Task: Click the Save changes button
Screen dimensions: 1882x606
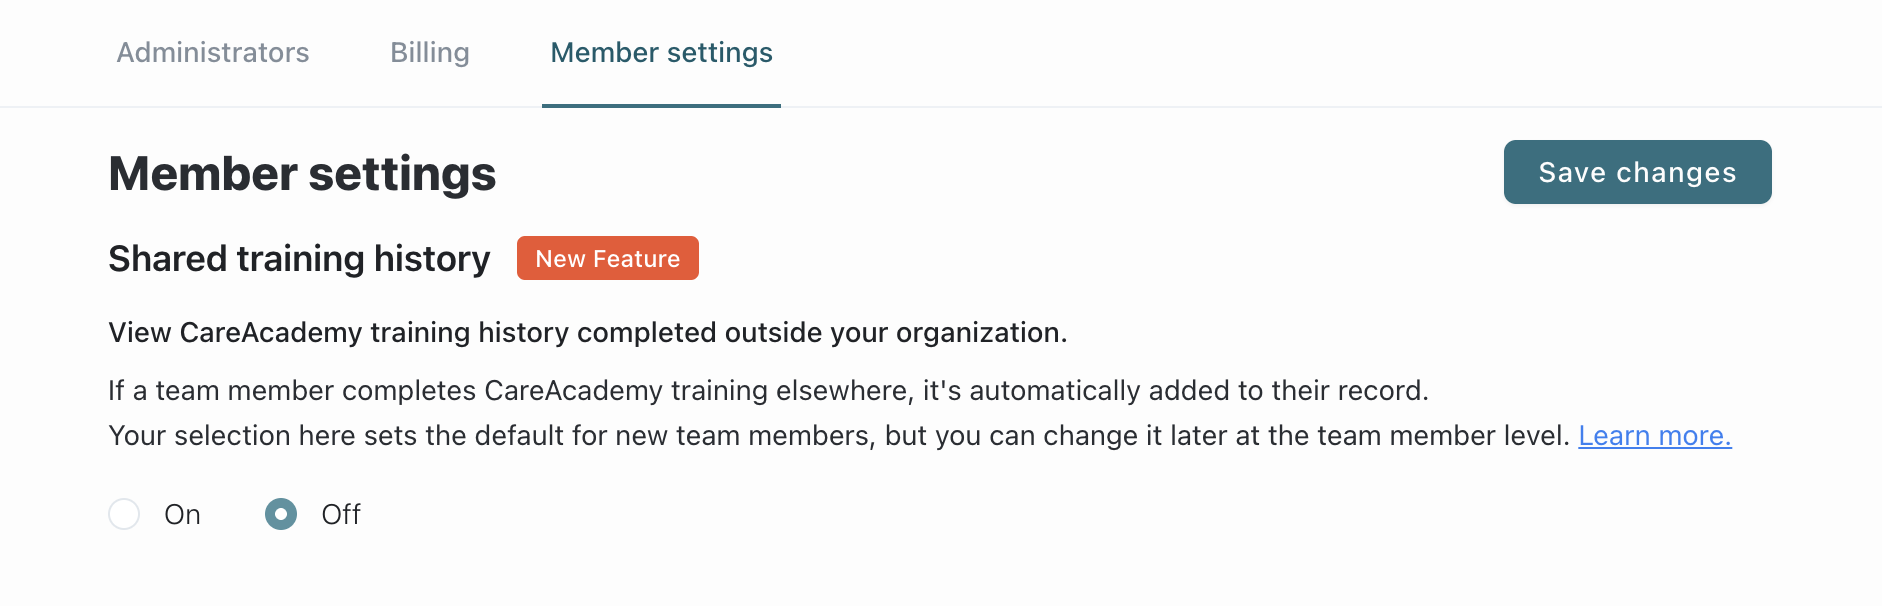Action: point(1637,172)
